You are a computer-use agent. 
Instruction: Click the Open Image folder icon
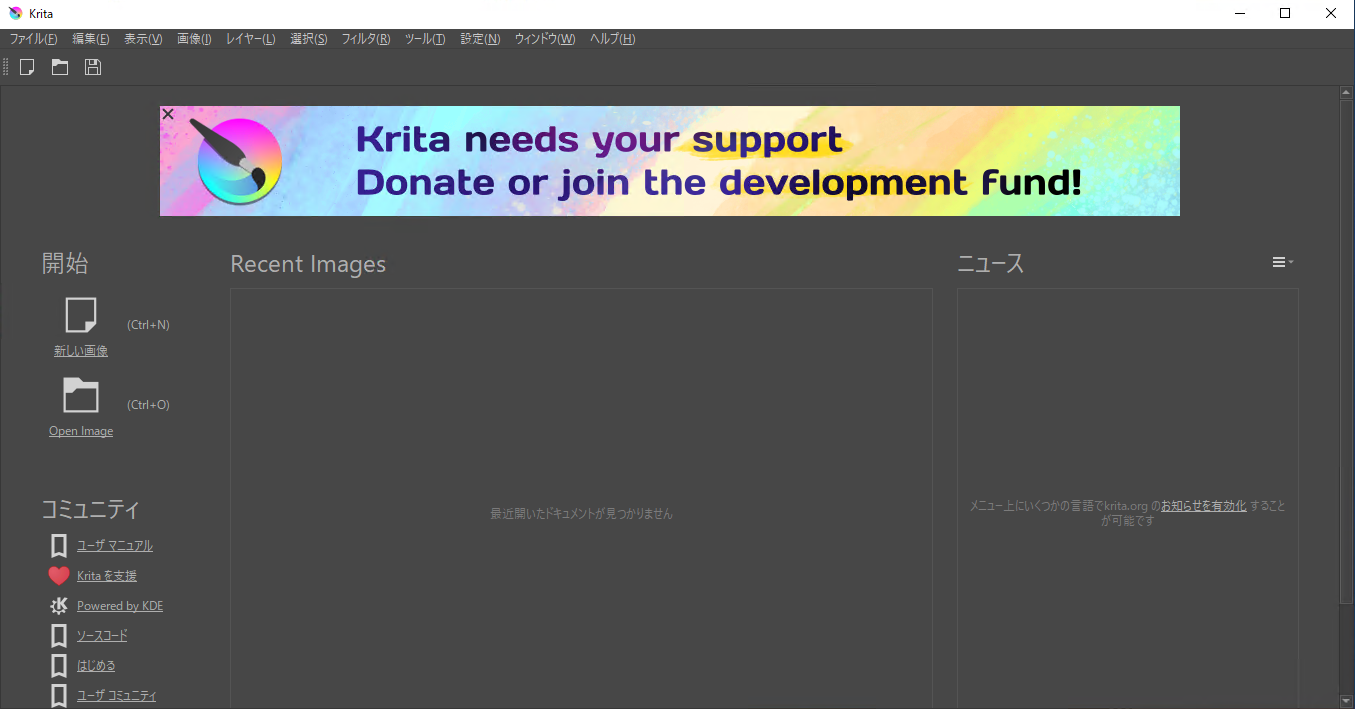80,394
